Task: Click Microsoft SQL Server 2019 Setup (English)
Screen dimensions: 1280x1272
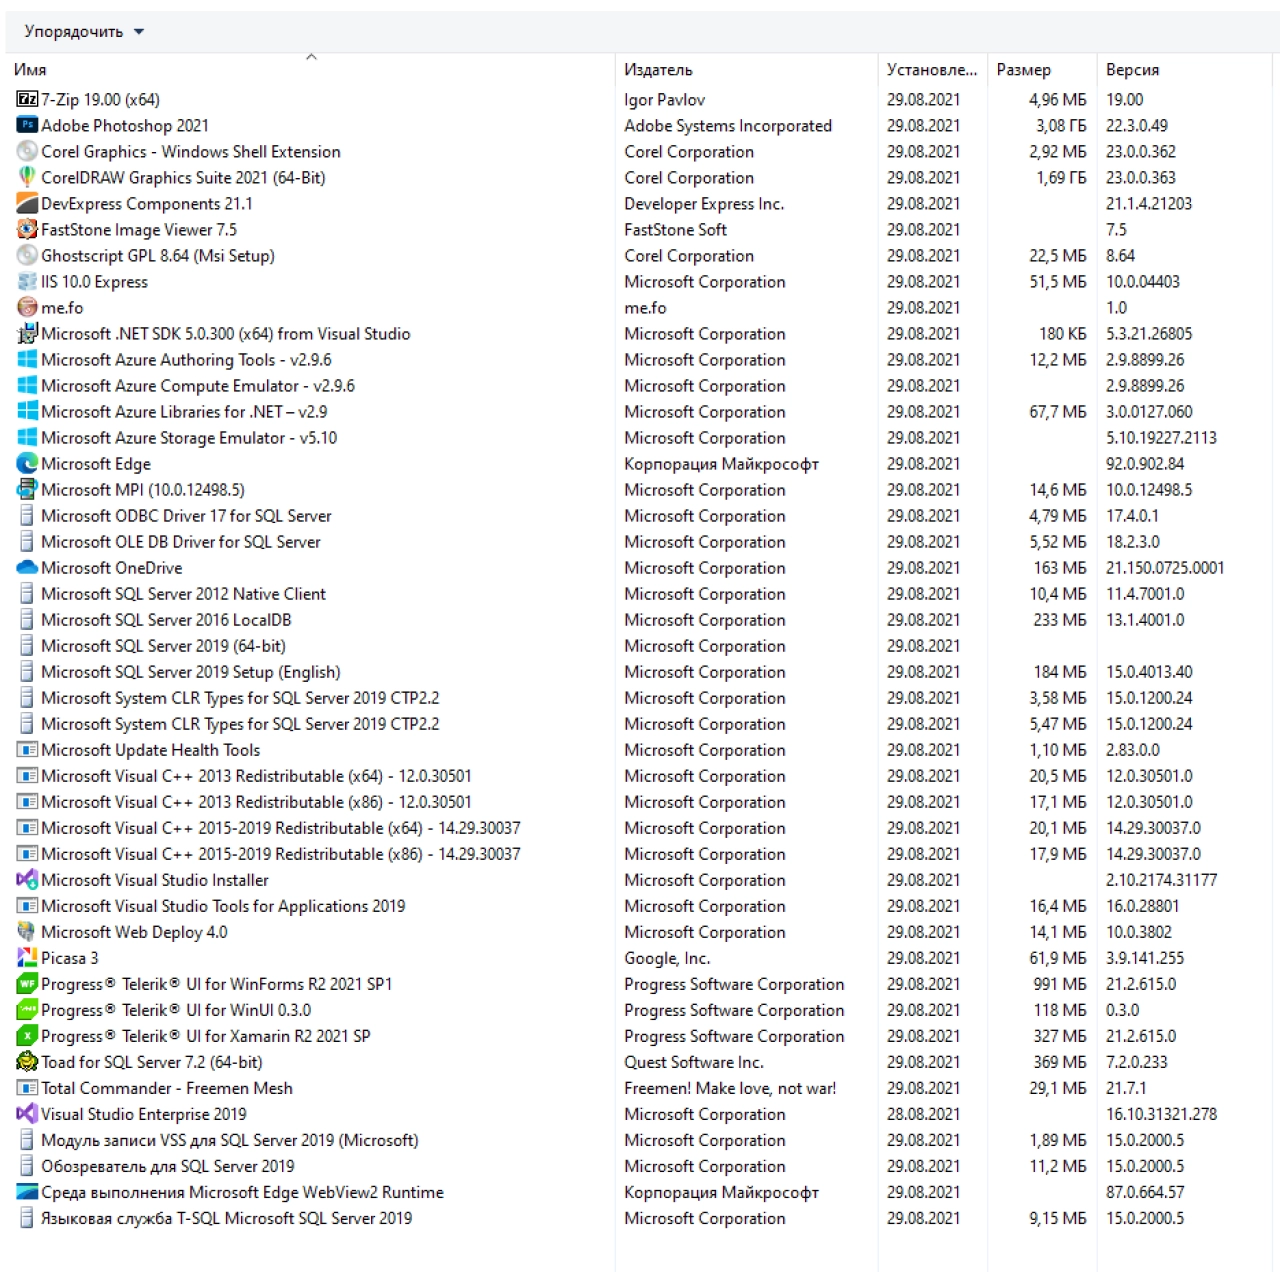Action: pyautogui.click(x=190, y=671)
